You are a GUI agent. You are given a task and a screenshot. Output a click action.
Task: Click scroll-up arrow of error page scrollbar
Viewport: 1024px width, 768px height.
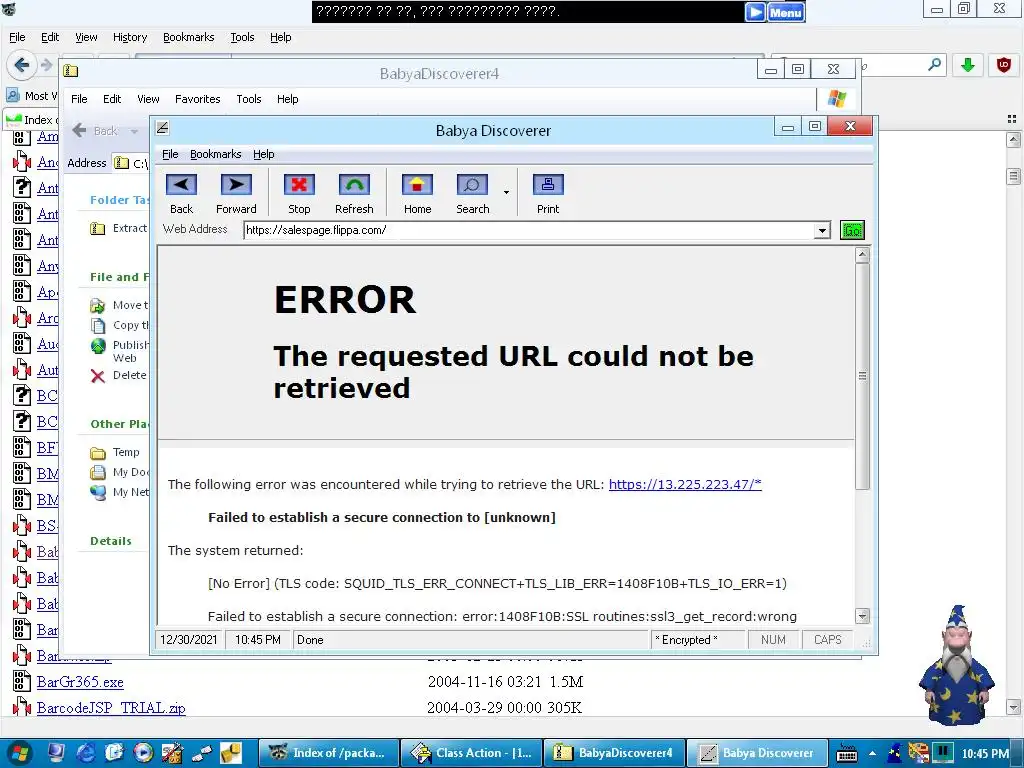coord(862,255)
